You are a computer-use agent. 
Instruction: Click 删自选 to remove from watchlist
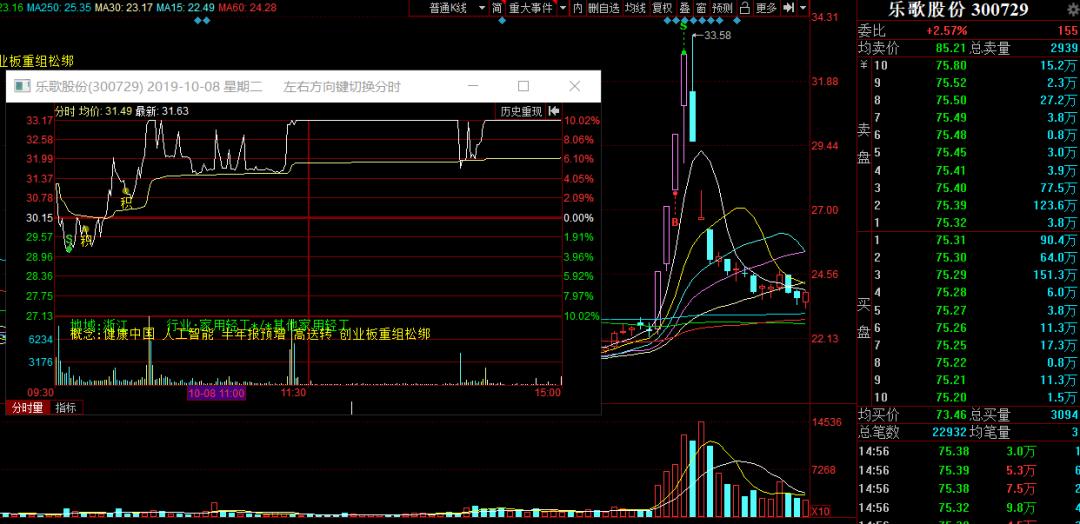pyautogui.click(x=603, y=8)
